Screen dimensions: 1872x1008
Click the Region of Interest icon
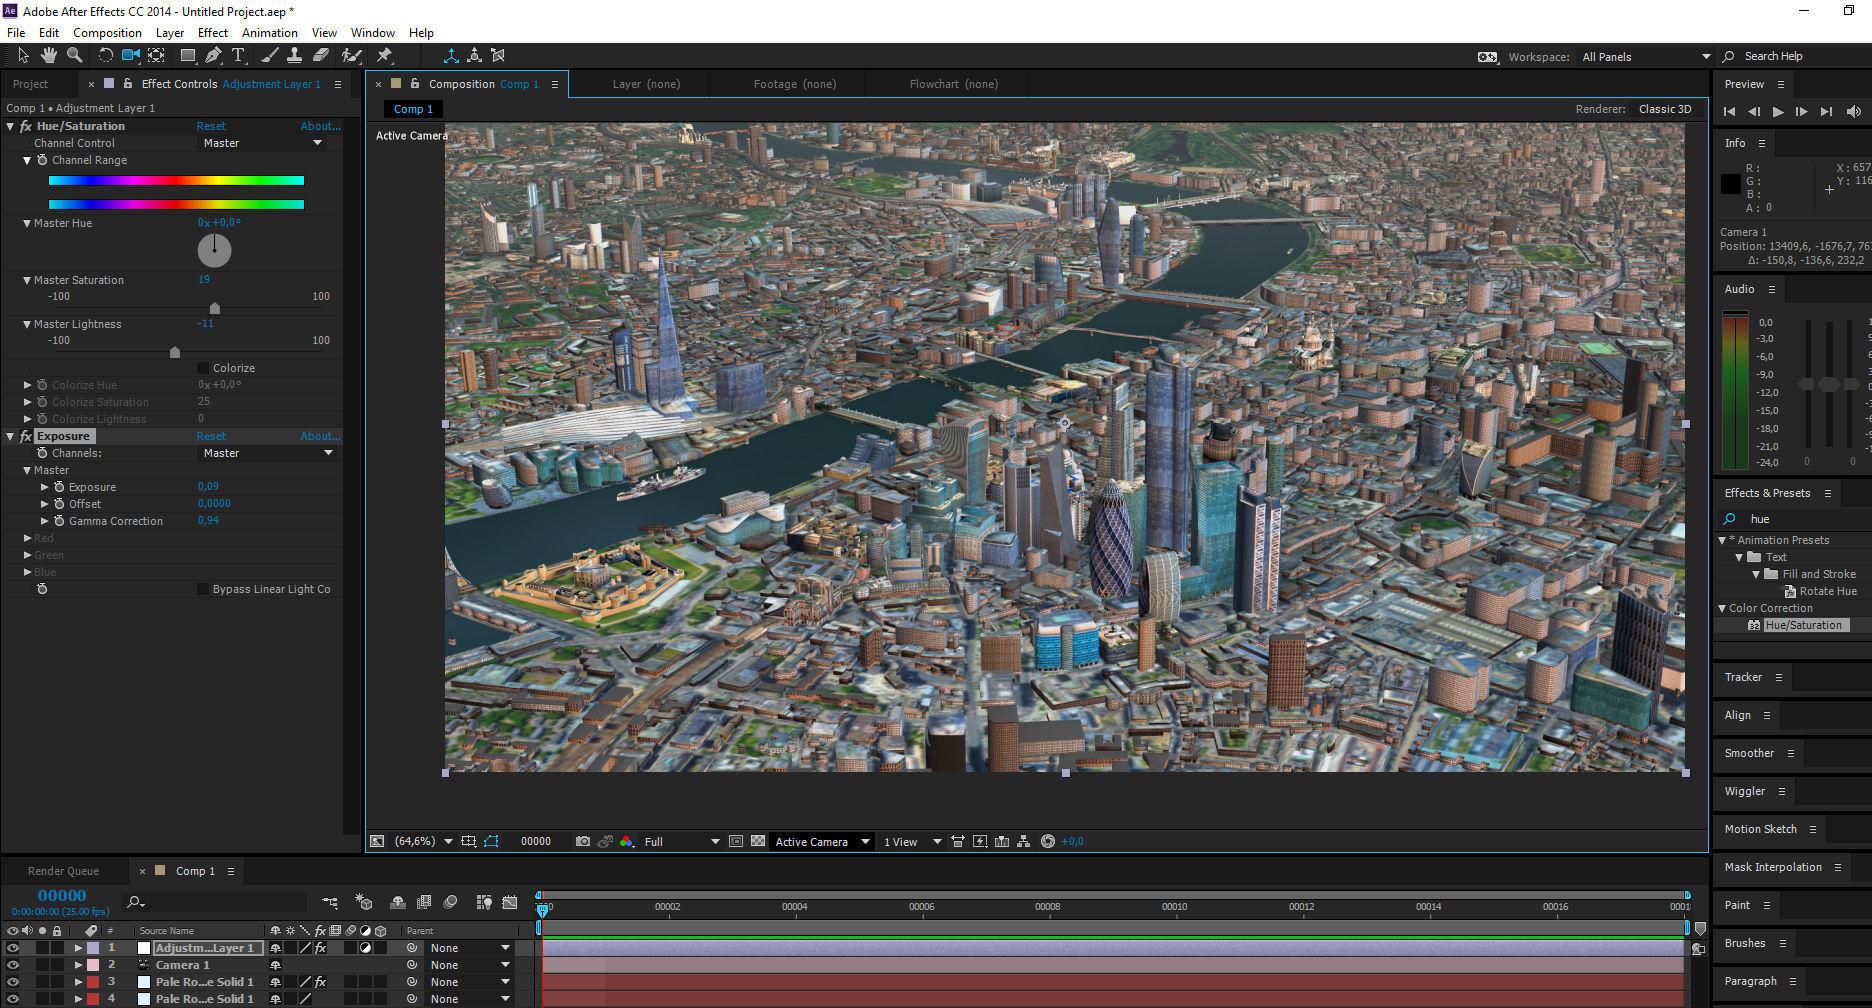click(736, 841)
